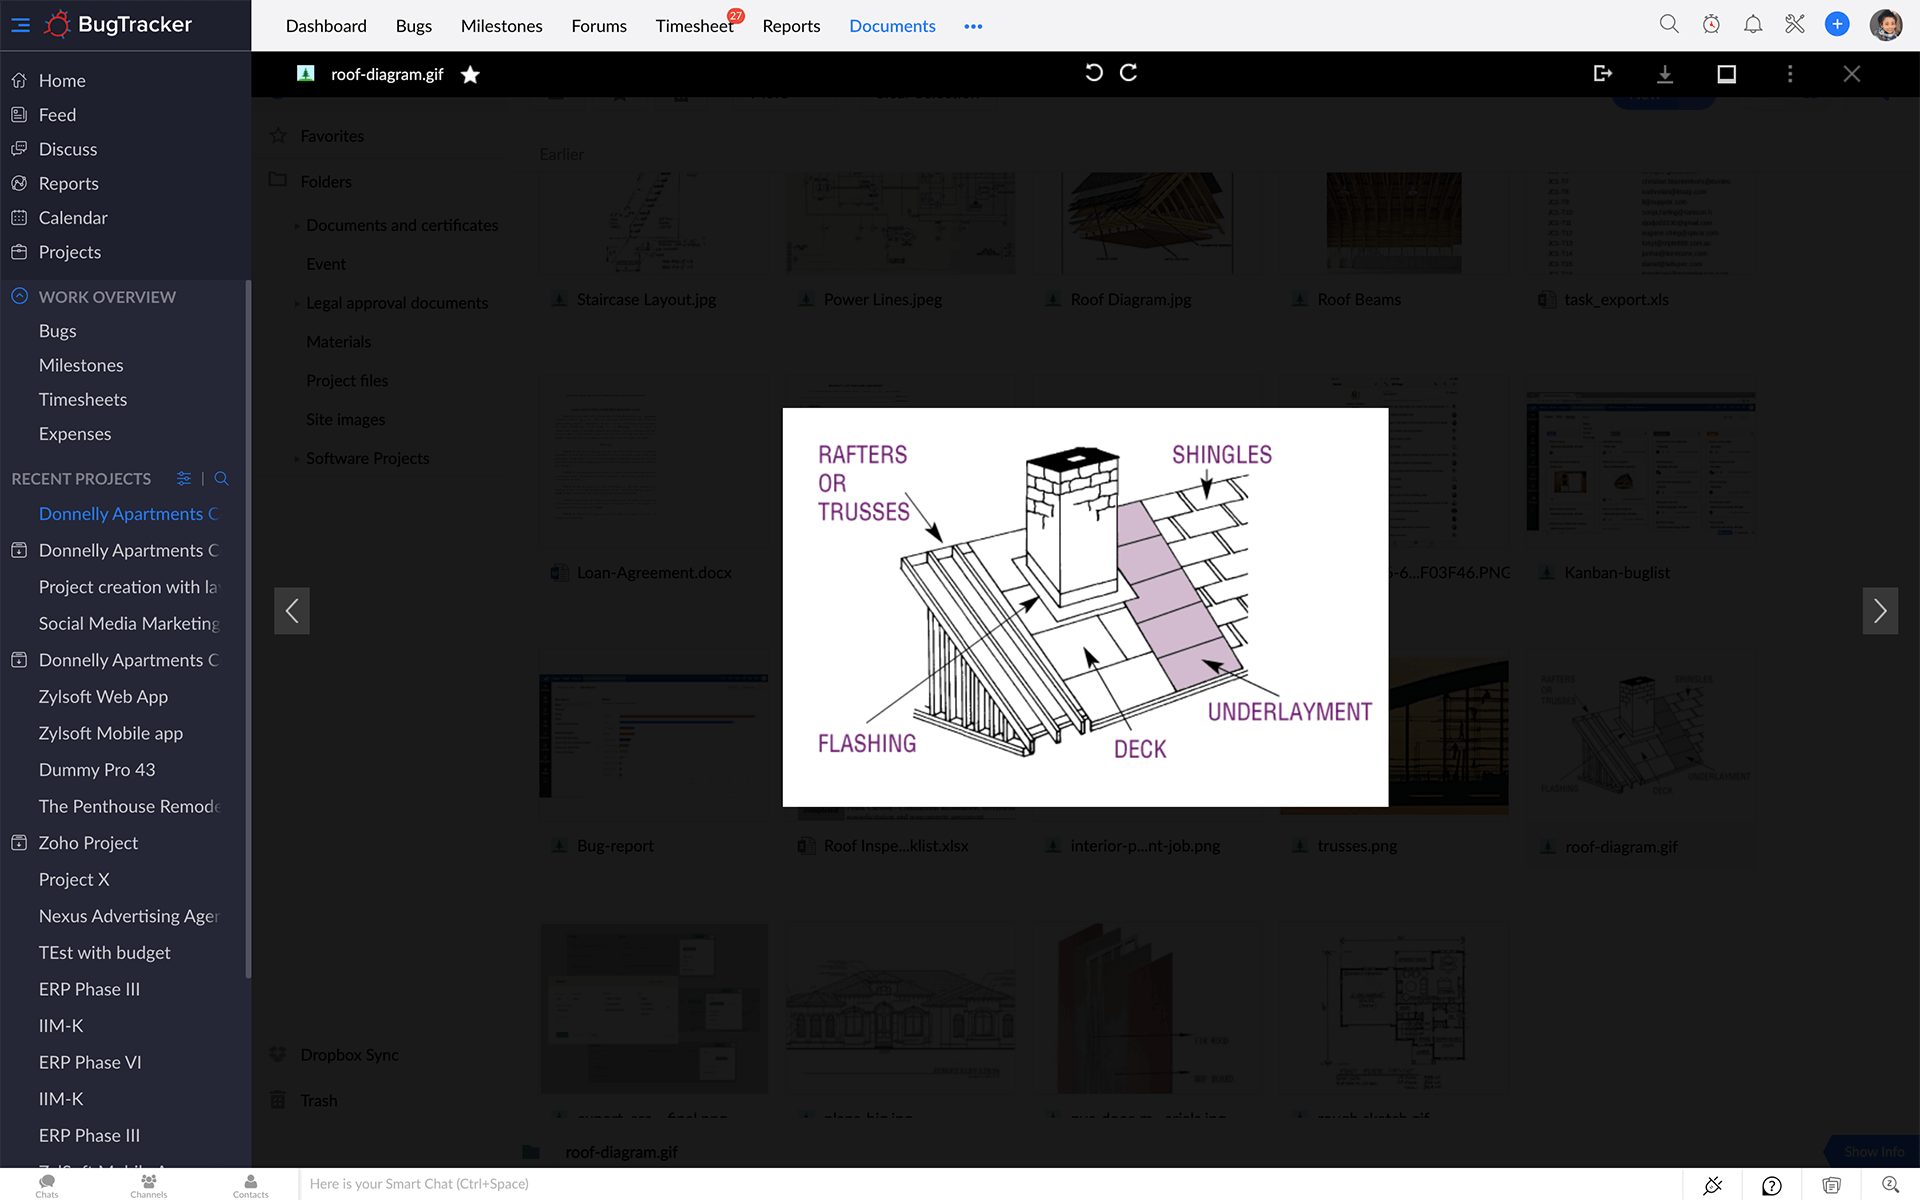Open the Documents tab
Viewport: 1920px width, 1200px height.
point(892,26)
